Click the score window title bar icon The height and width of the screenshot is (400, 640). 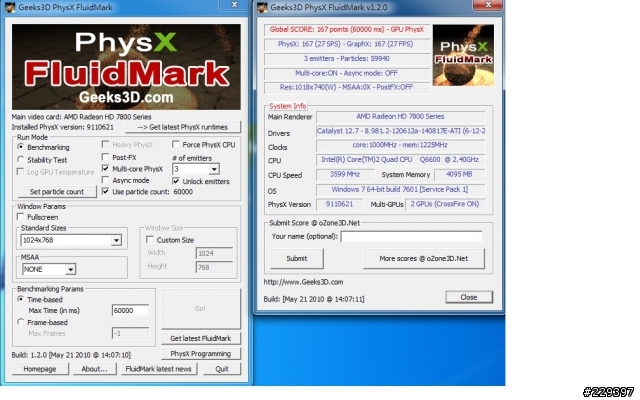click(262, 7)
